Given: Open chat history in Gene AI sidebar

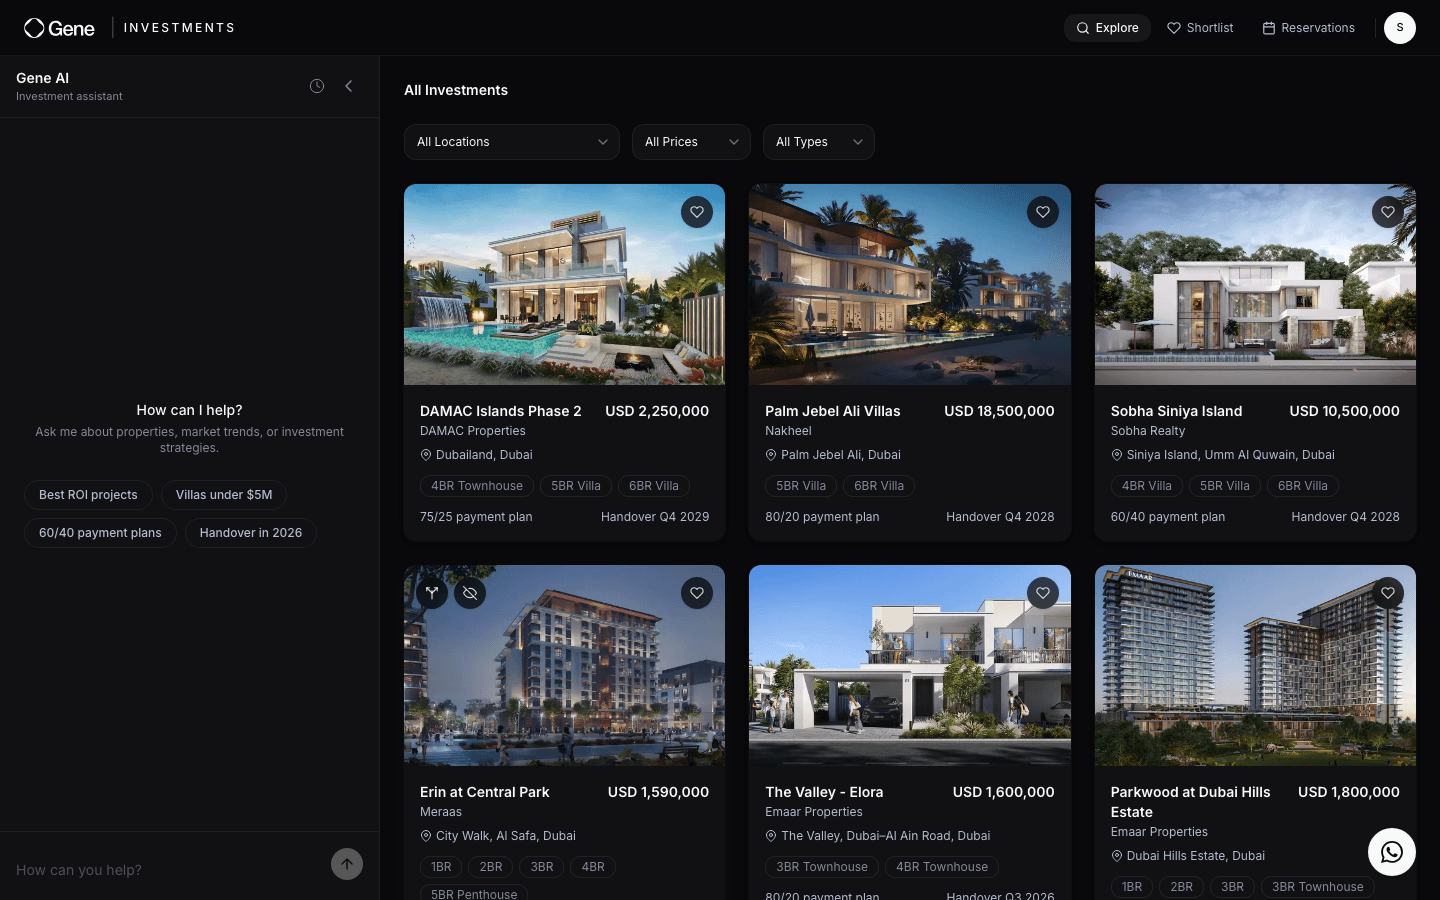Looking at the screenshot, I should click(317, 86).
